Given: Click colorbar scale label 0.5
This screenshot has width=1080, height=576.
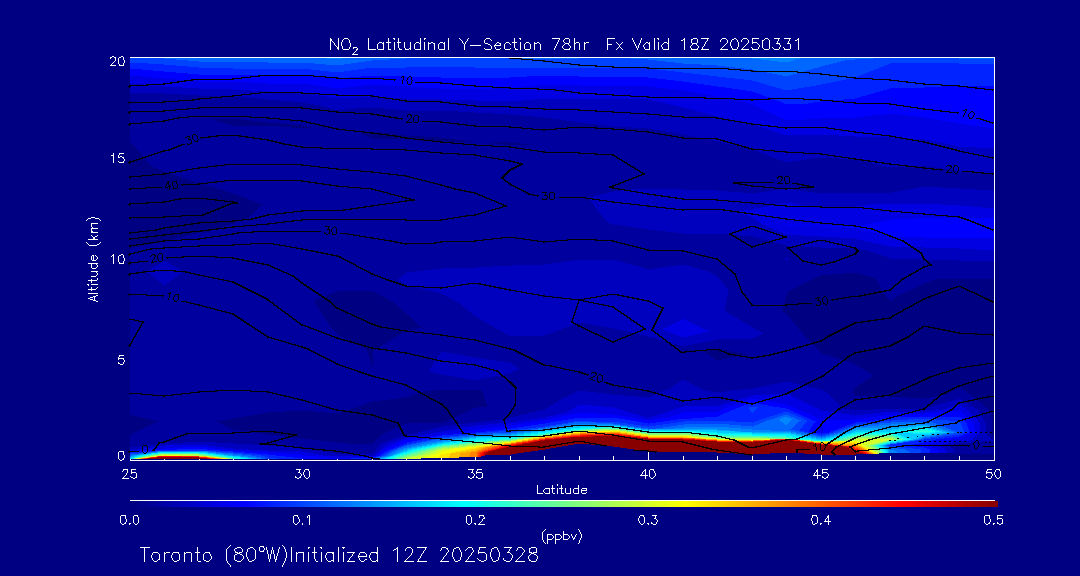Looking at the screenshot, I should coord(992,521).
